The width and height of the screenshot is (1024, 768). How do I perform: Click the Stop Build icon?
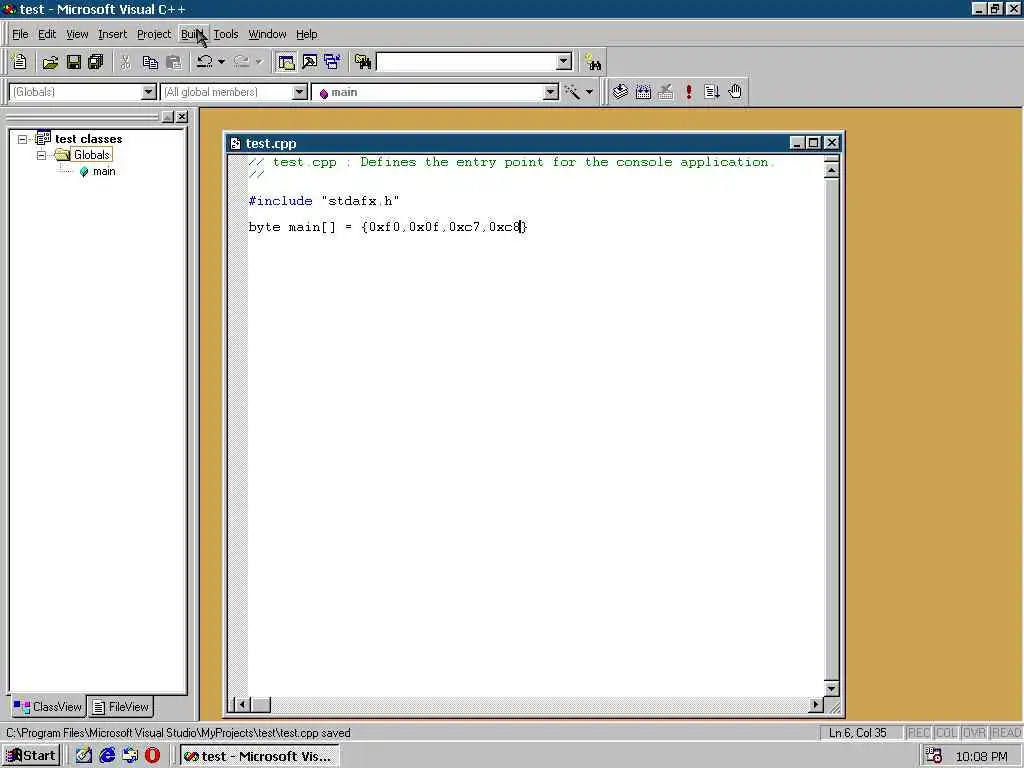pyautogui.click(x=665, y=92)
